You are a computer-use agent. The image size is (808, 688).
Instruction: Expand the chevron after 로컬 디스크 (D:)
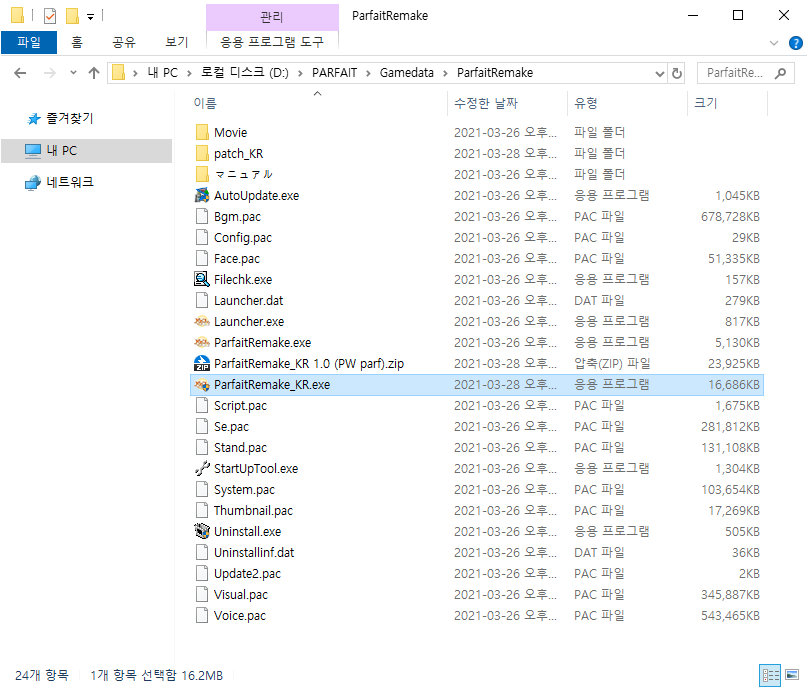point(300,73)
